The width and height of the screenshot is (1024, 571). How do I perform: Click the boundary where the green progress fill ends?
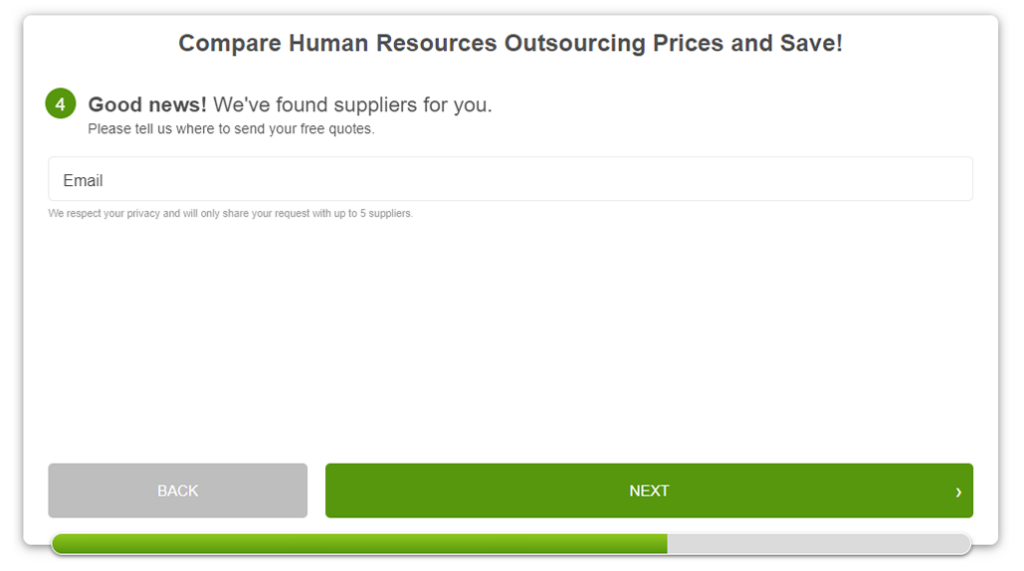pyautogui.click(x=667, y=544)
